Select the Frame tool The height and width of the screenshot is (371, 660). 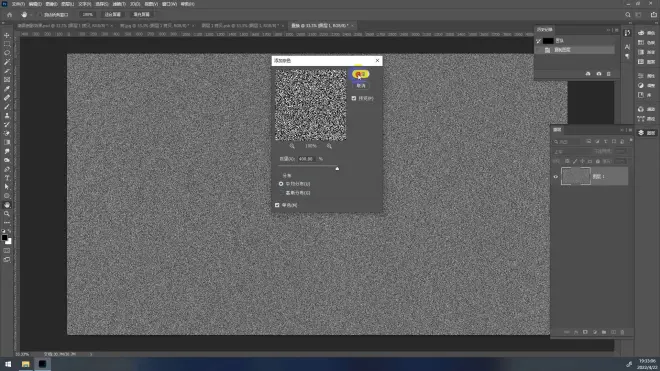point(7,80)
